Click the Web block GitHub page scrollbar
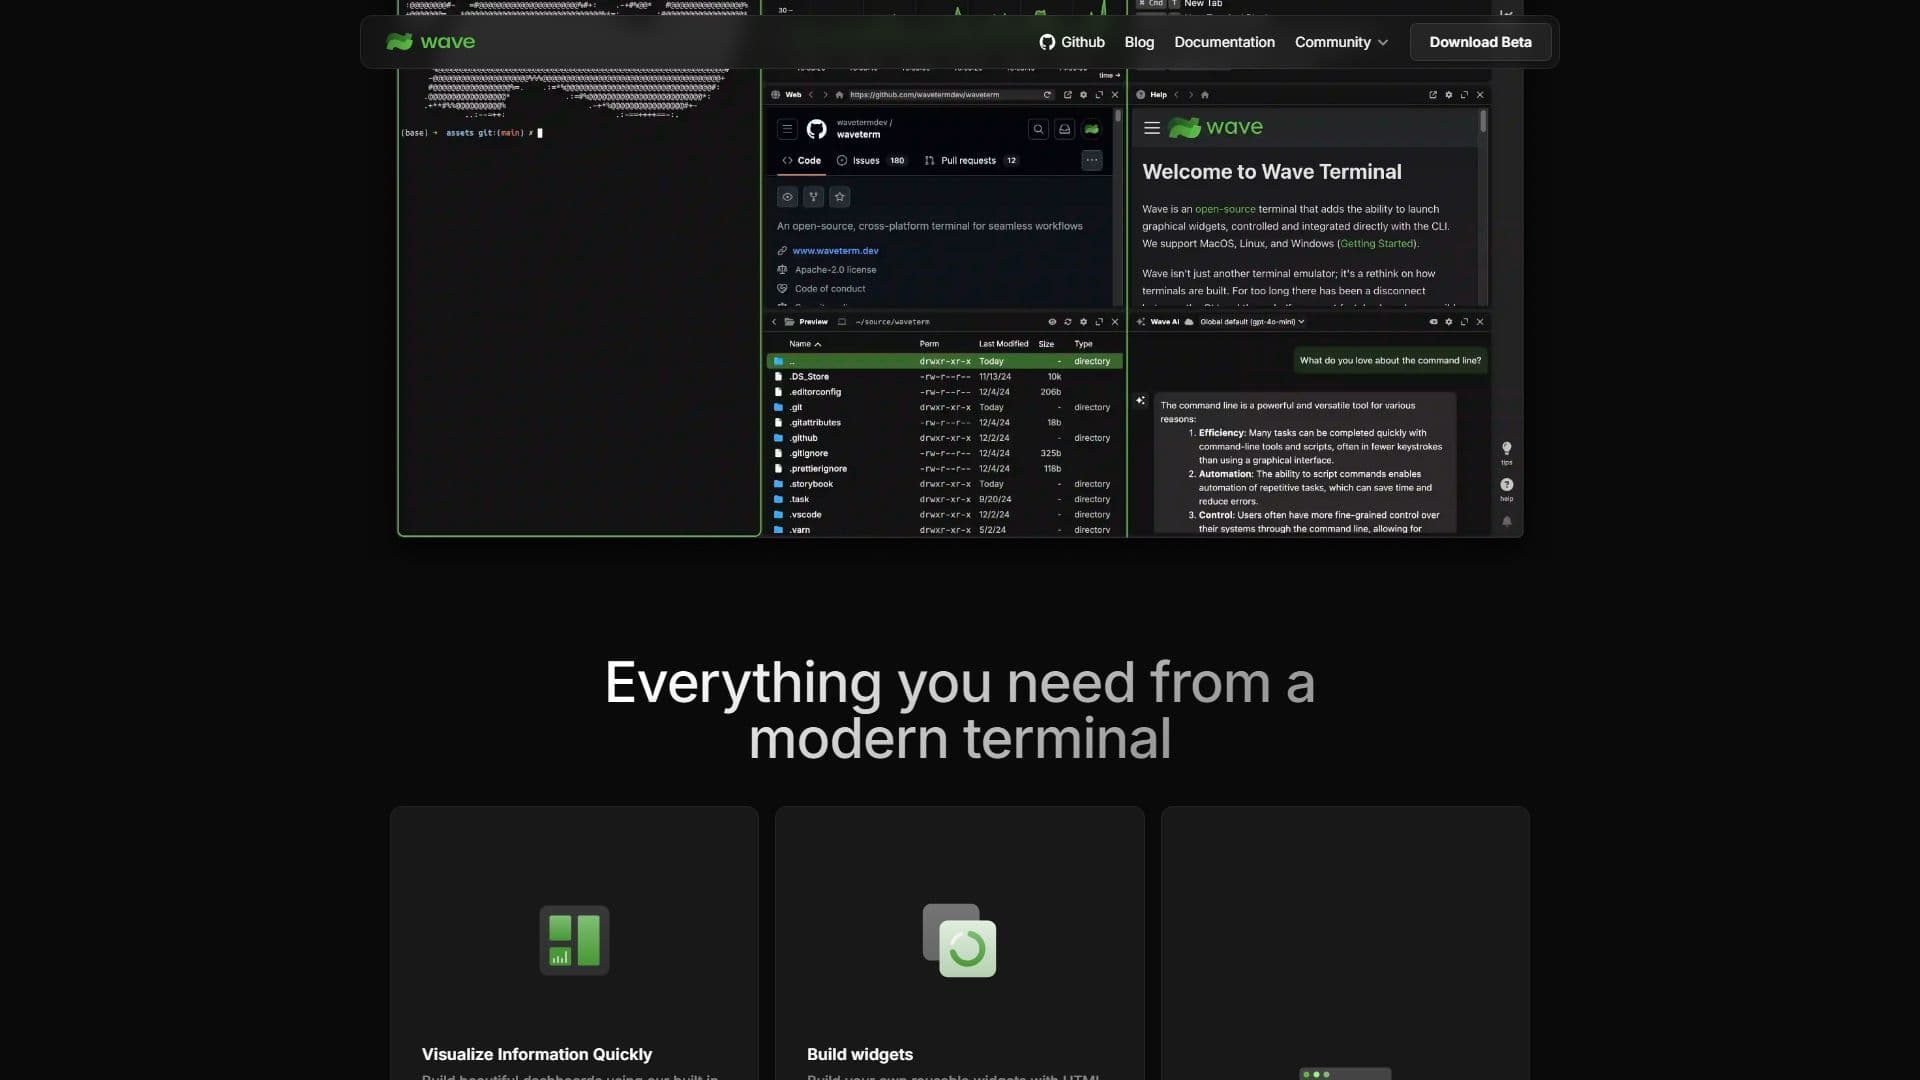 point(1117,117)
